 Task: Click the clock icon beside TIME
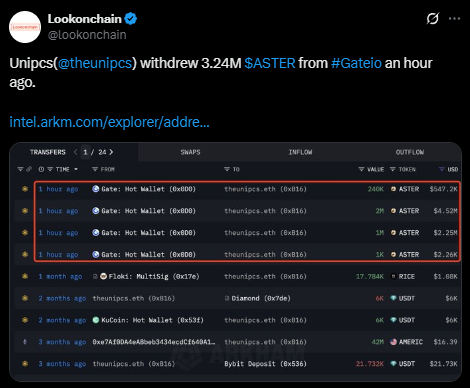coord(41,169)
